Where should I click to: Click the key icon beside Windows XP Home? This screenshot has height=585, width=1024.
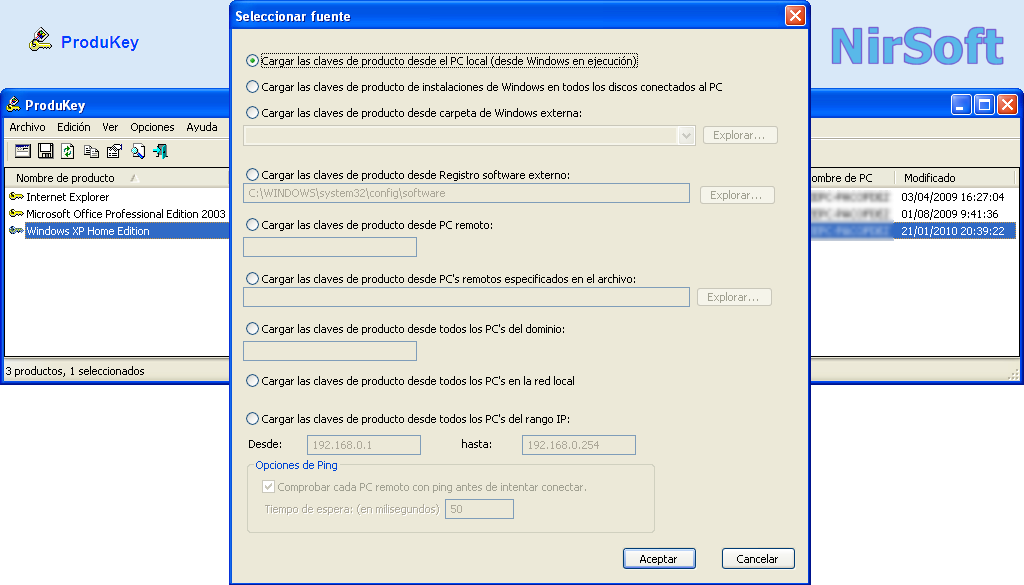click(16, 230)
